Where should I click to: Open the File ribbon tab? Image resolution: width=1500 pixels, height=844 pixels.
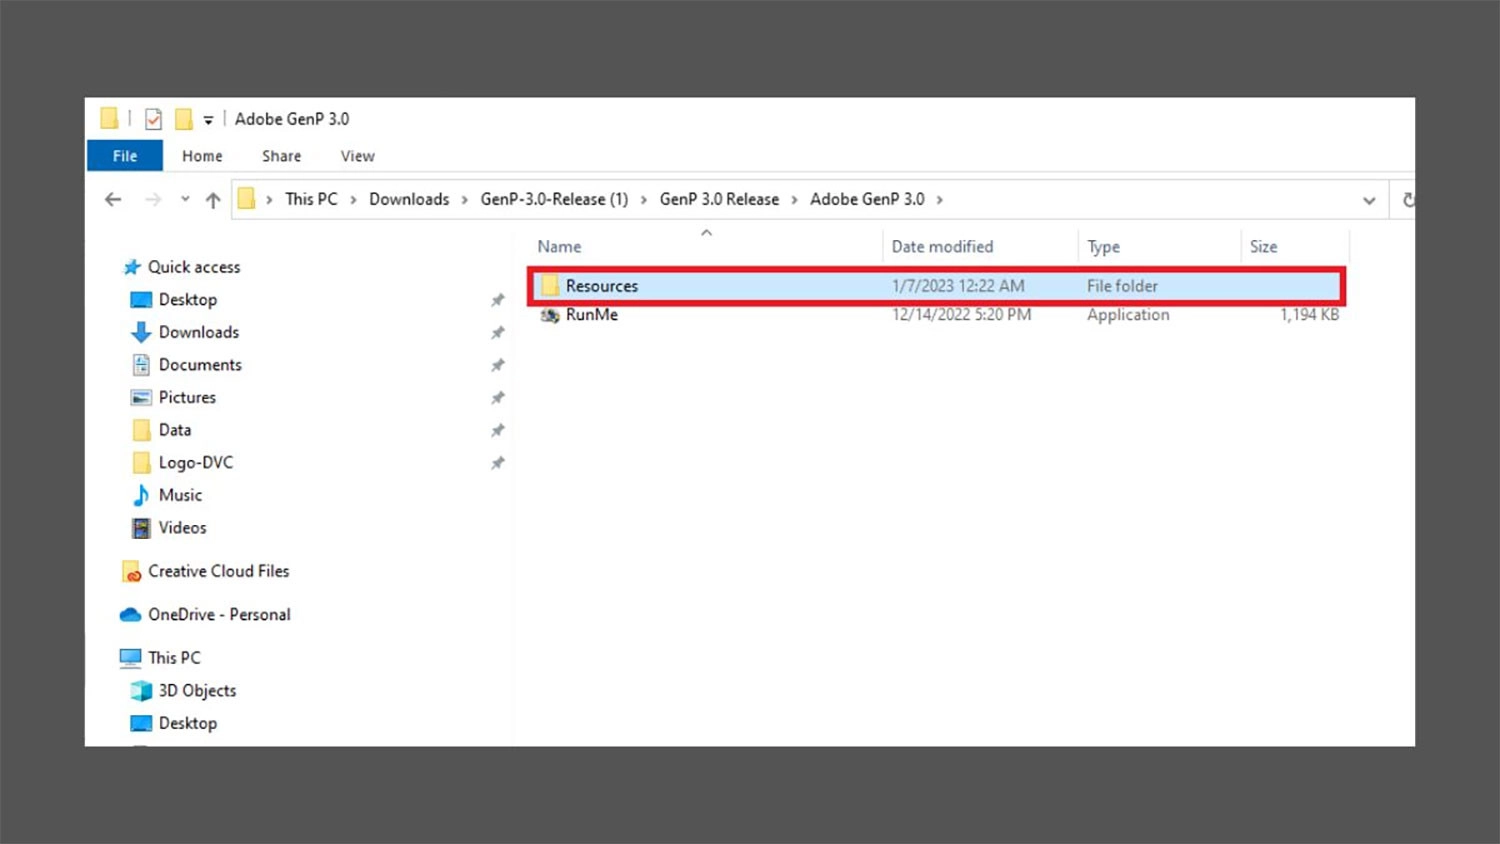(x=125, y=156)
